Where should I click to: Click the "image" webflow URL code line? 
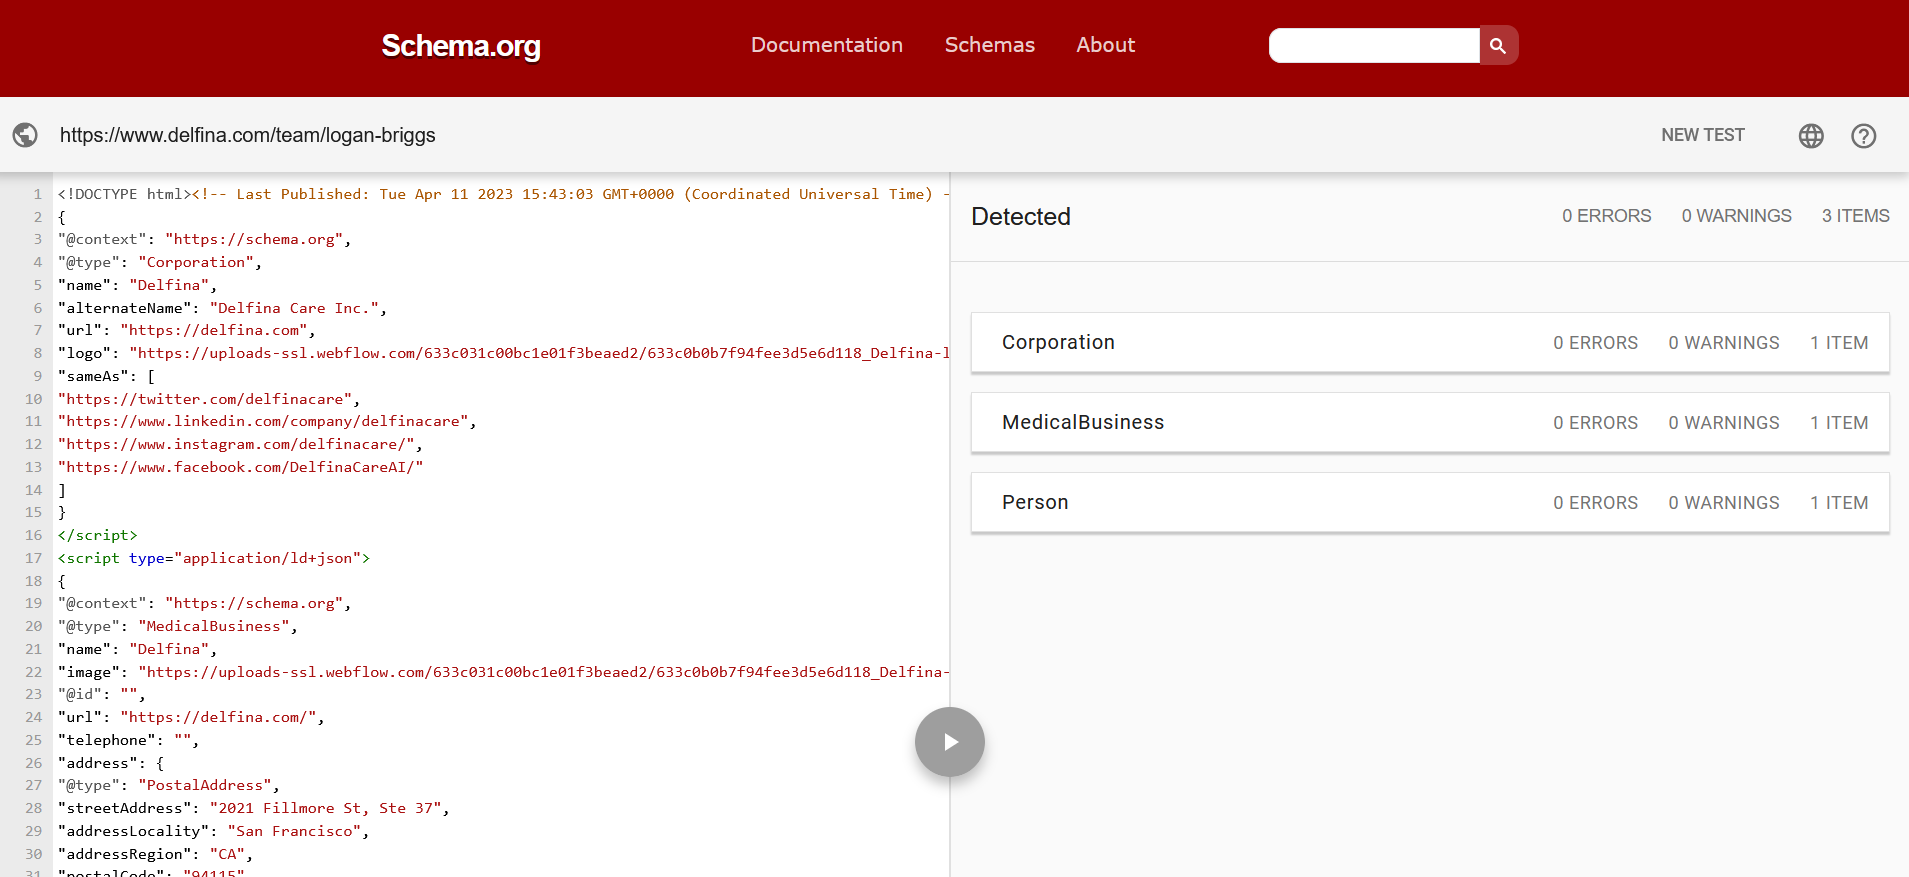503,672
